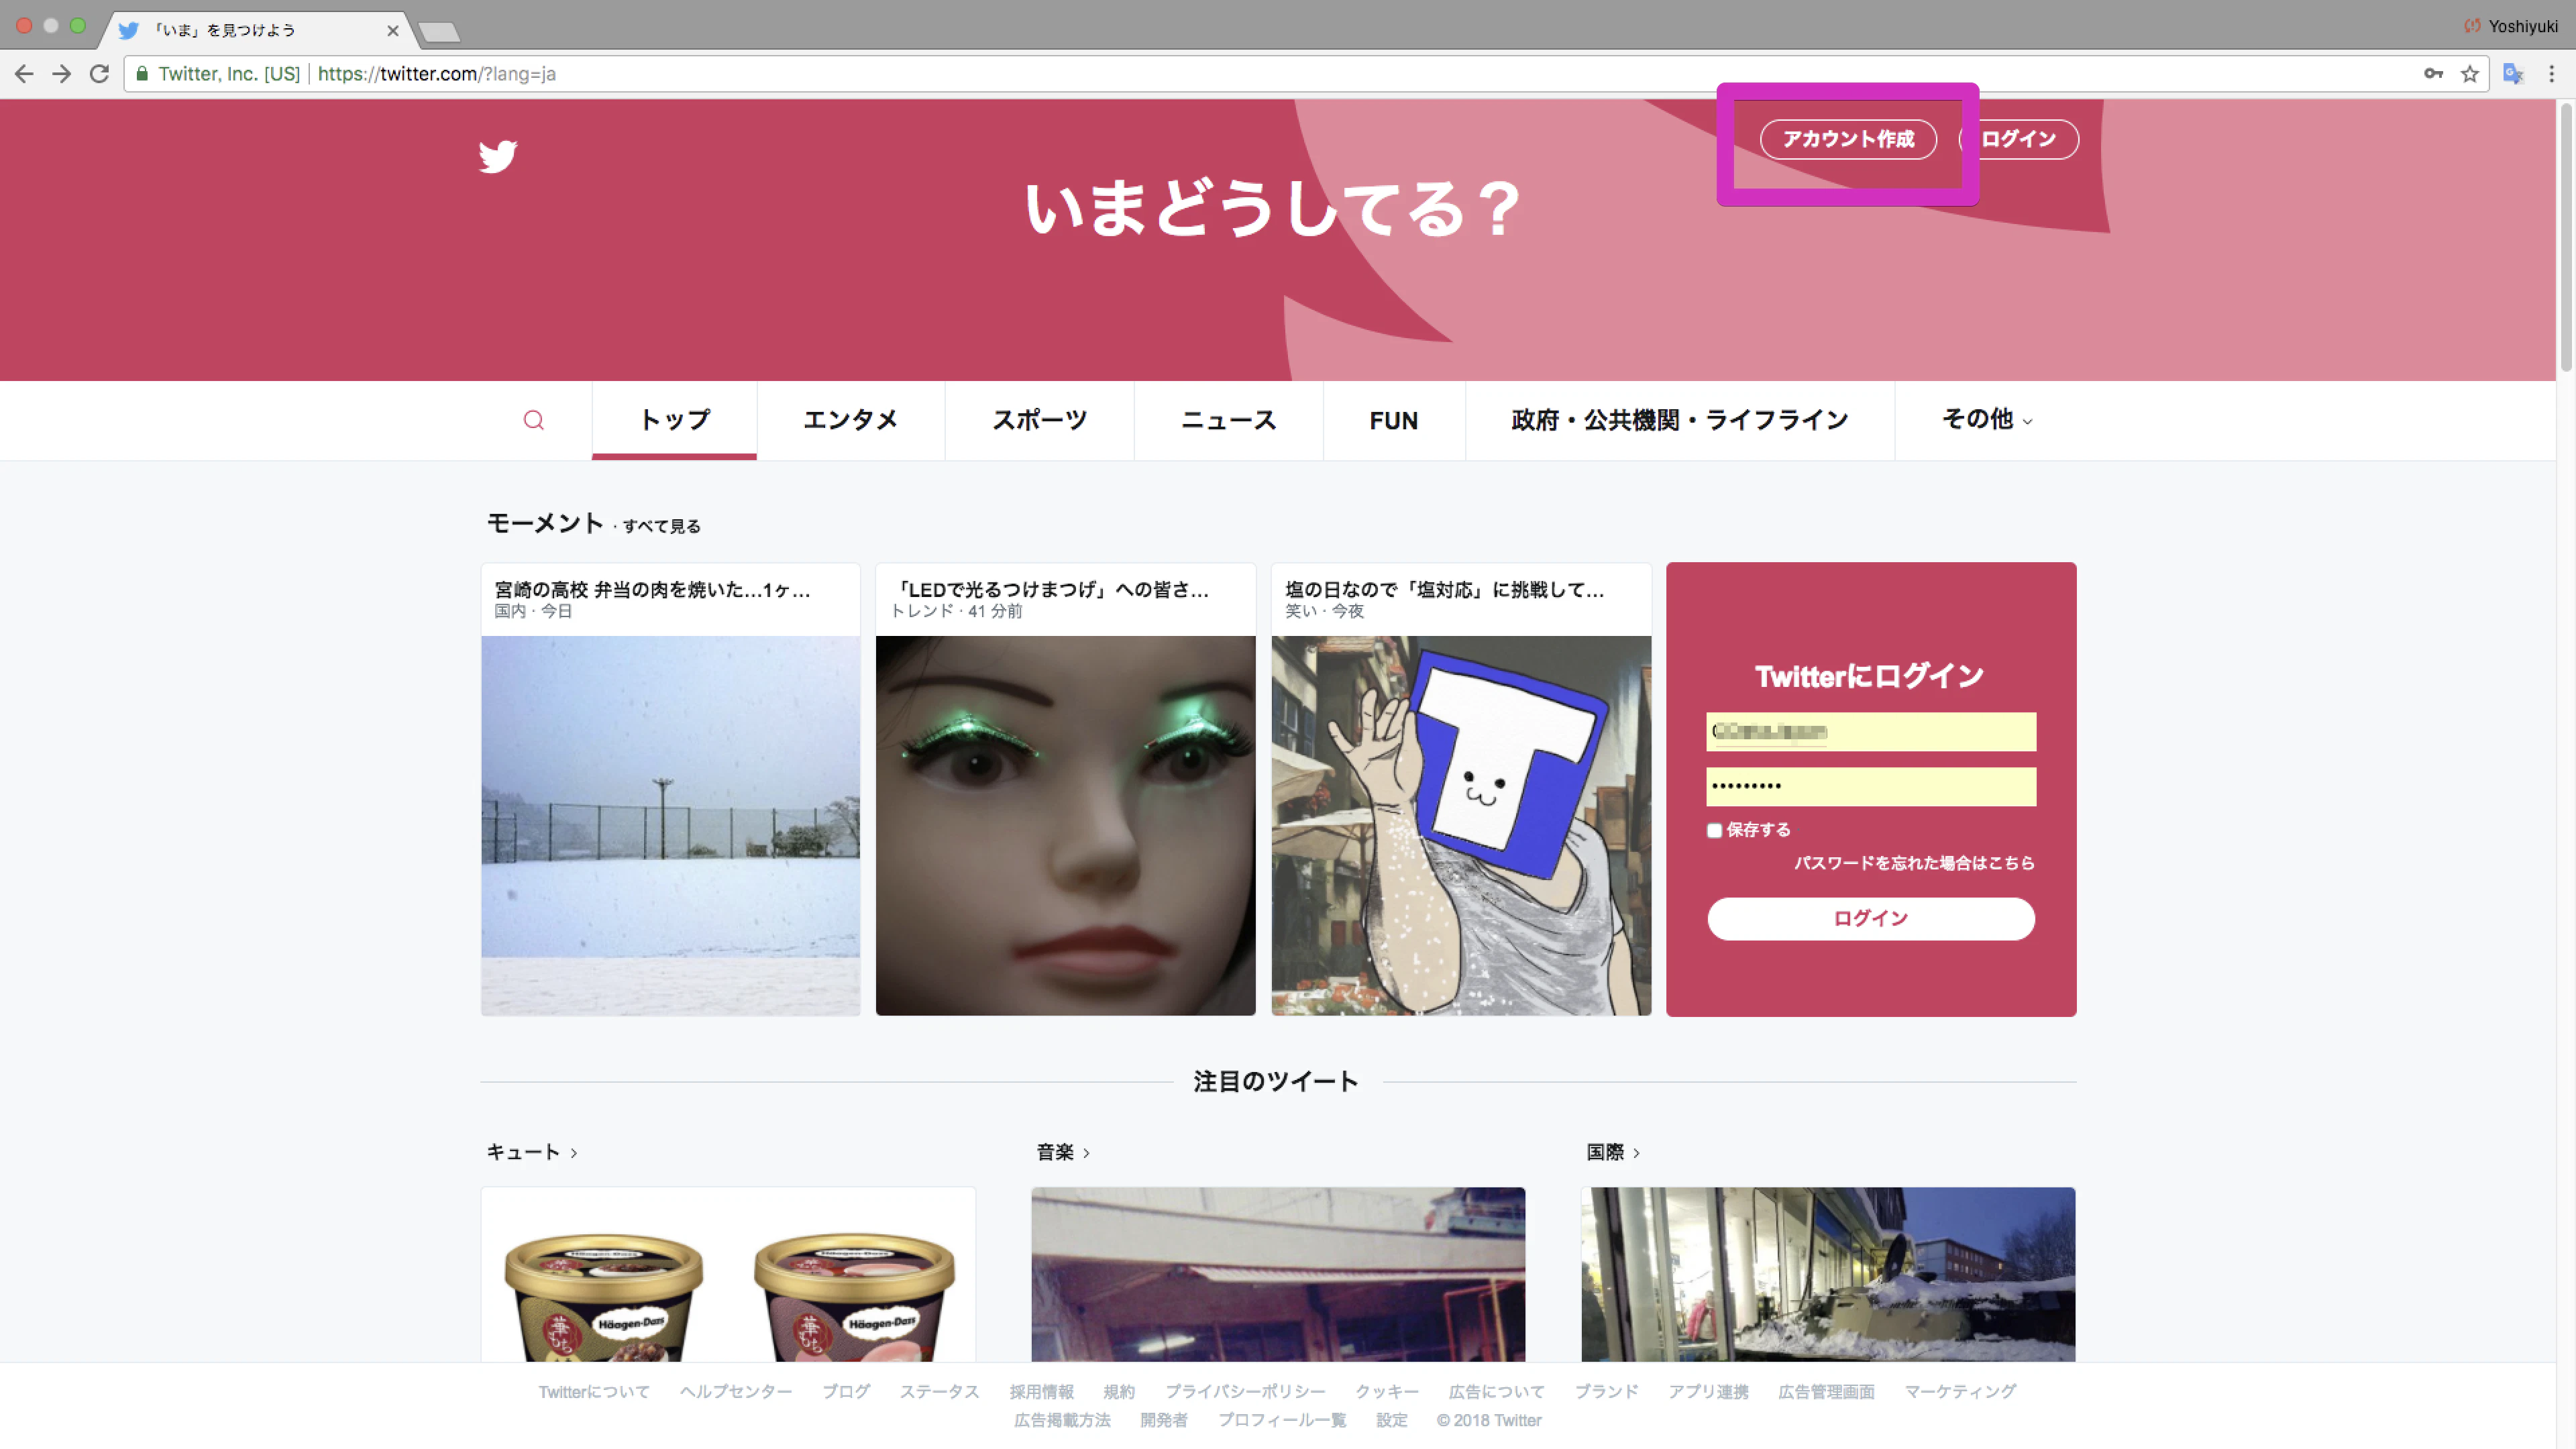2576x1449 pixels.
Task: Click the username input field
Action: coord(1870,731)
